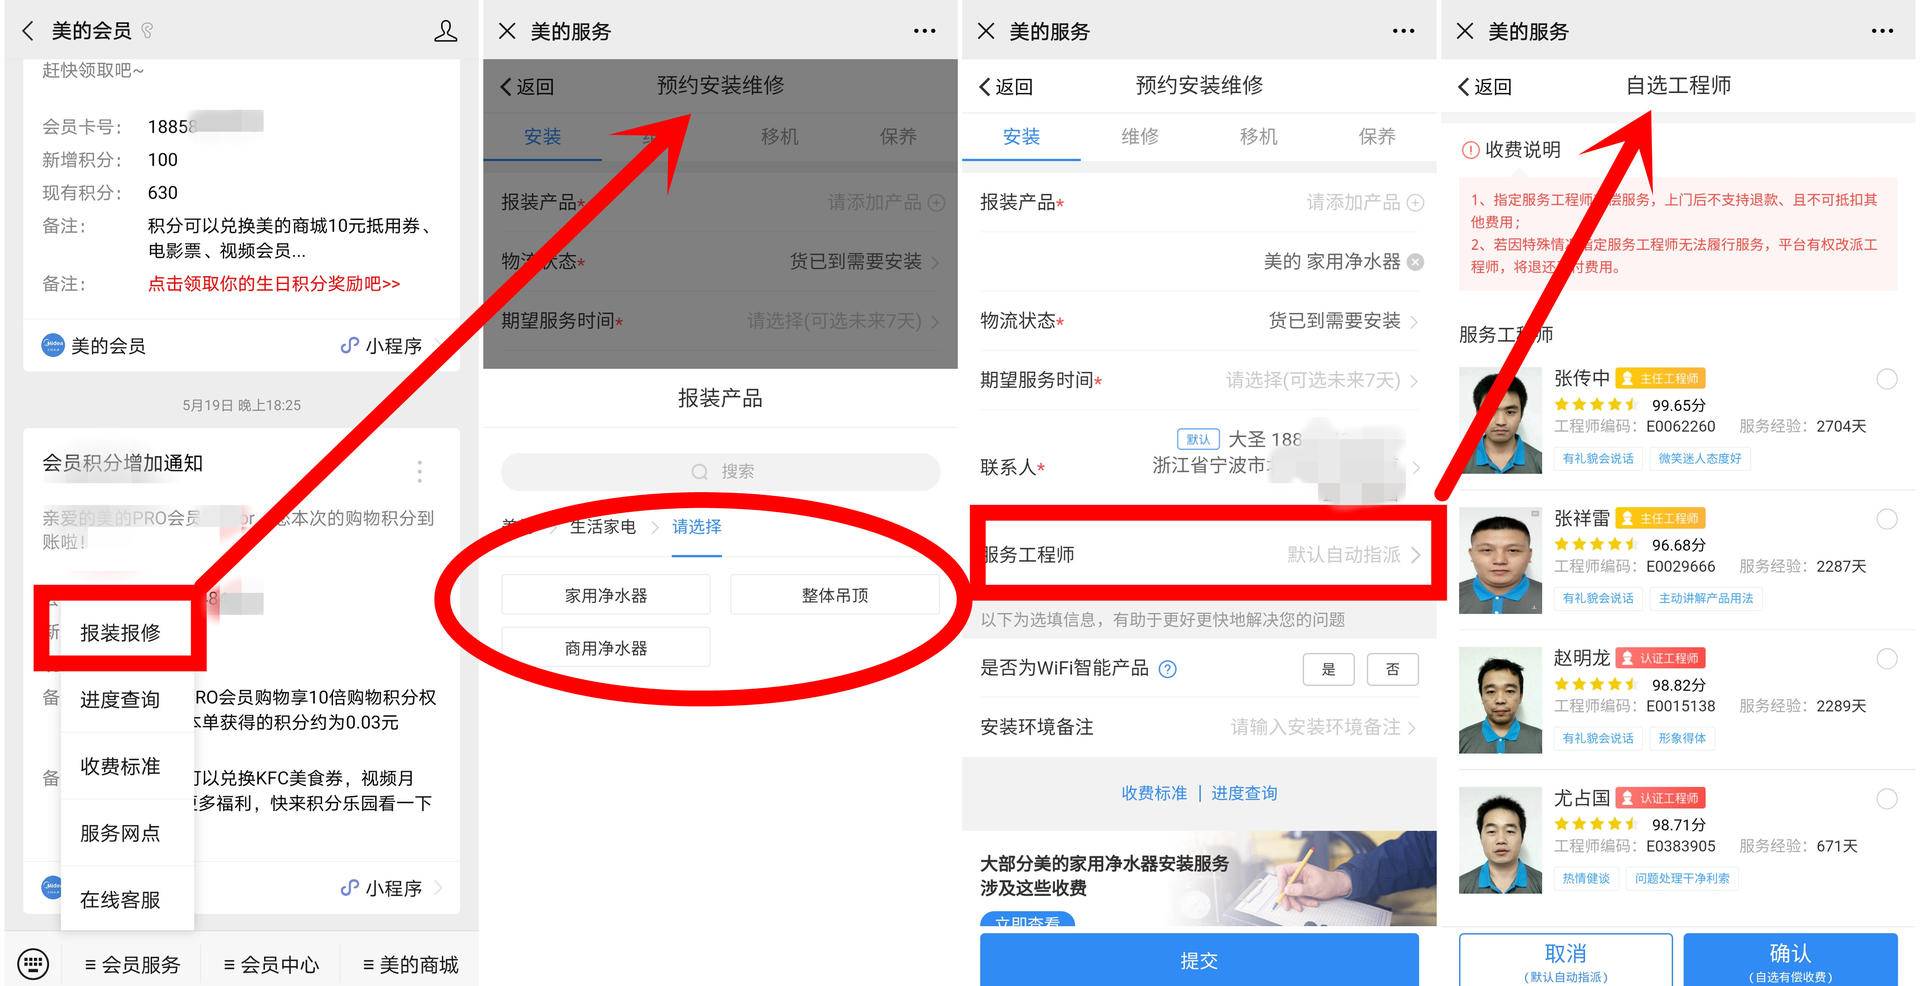Open the 美的会员 小程序 link icon
The image size is (1920, 986).
pos(348,345)
